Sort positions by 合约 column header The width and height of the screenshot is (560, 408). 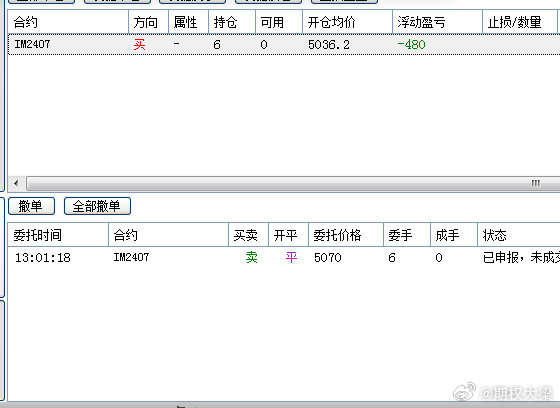click(x=68, y=22)
